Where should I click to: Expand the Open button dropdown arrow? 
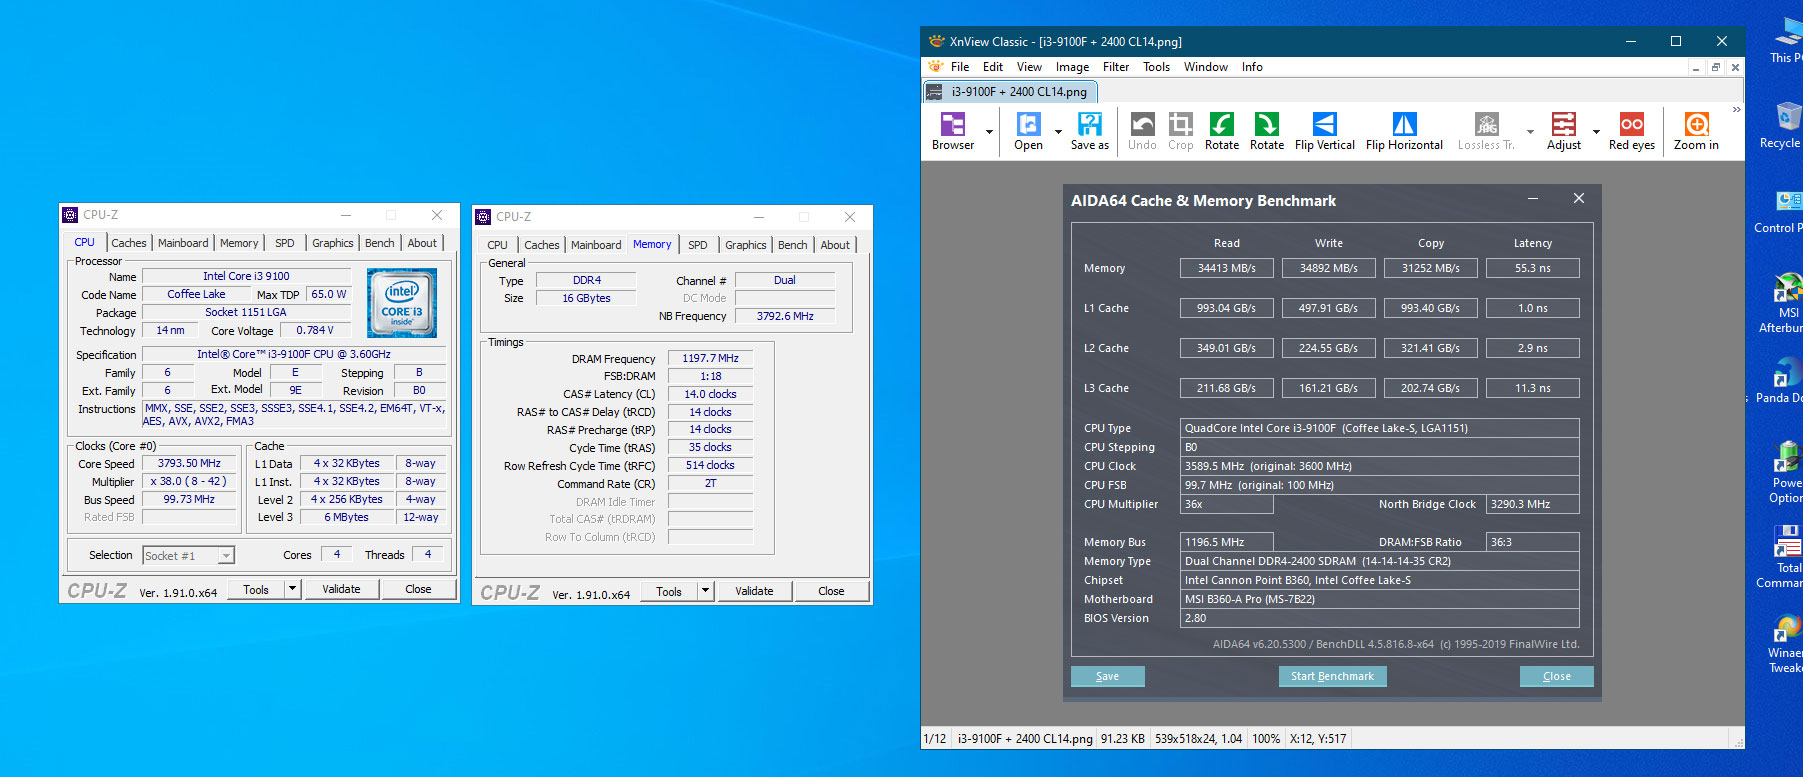coord(1058,131)
